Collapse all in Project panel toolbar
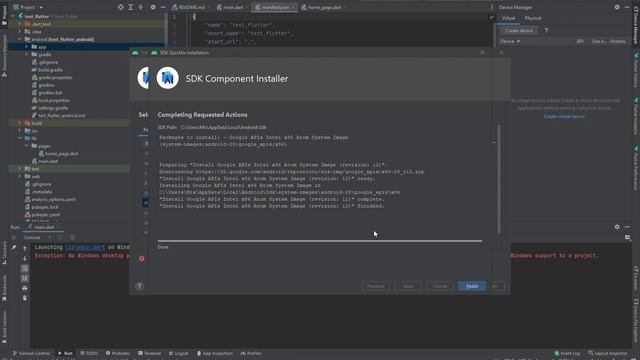 pos(140,7)
